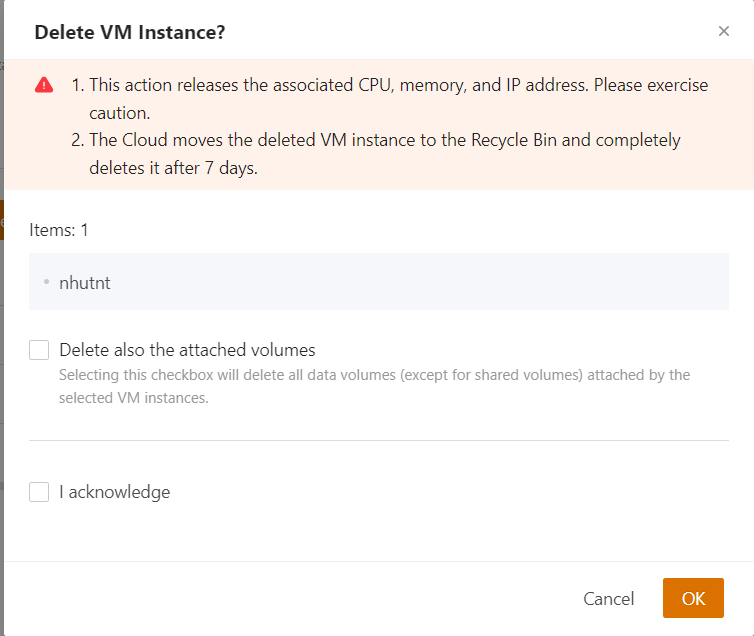Image resolution: width=754 pixels, height=636 pixels.
Task: Enable the Delete also the attached volumes checkbox
Action: (39, 350)
